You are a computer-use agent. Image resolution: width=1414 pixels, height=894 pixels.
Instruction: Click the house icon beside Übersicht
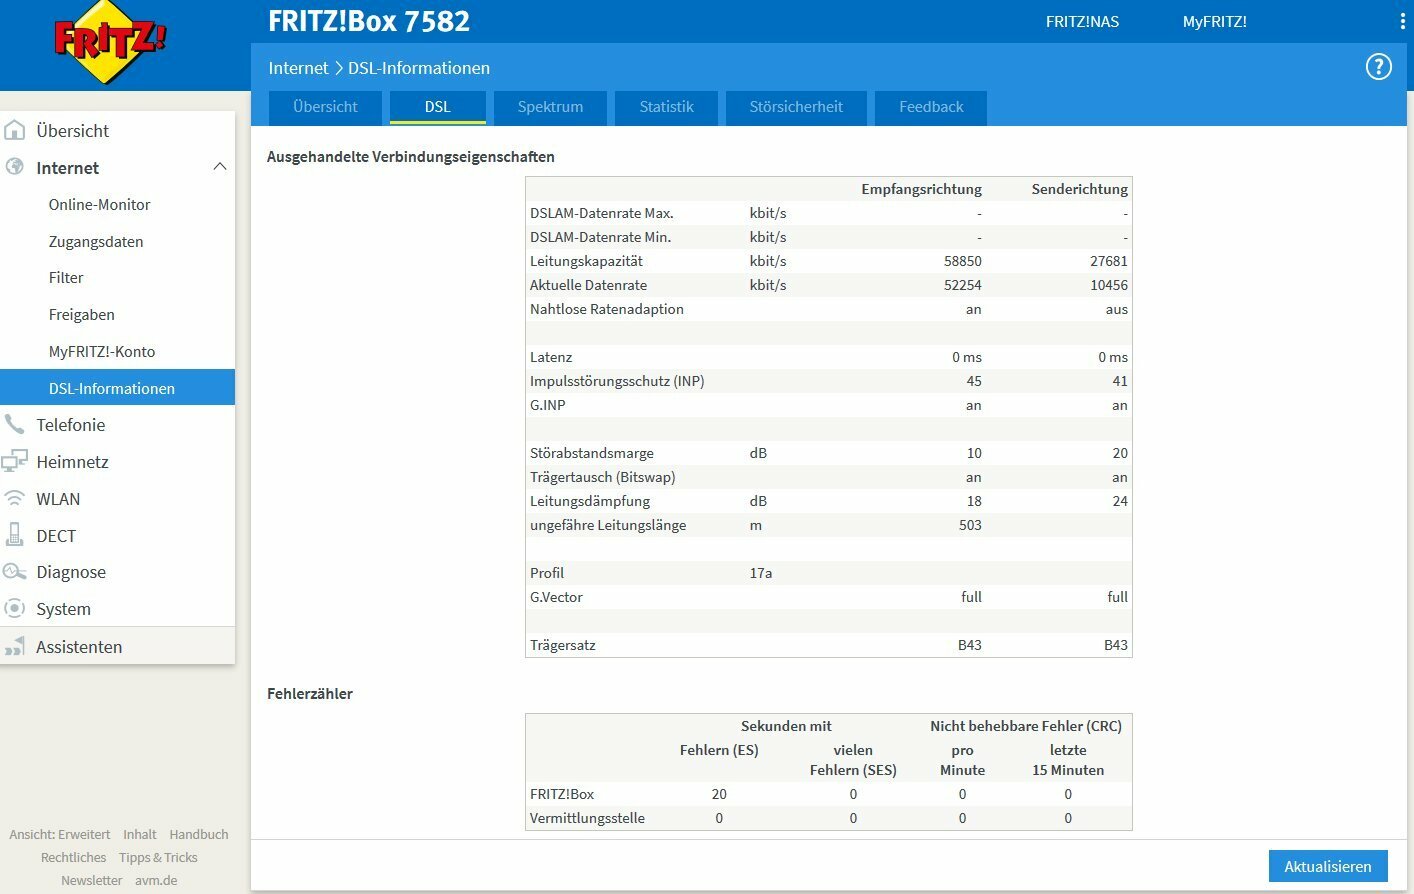pos(15,130)
